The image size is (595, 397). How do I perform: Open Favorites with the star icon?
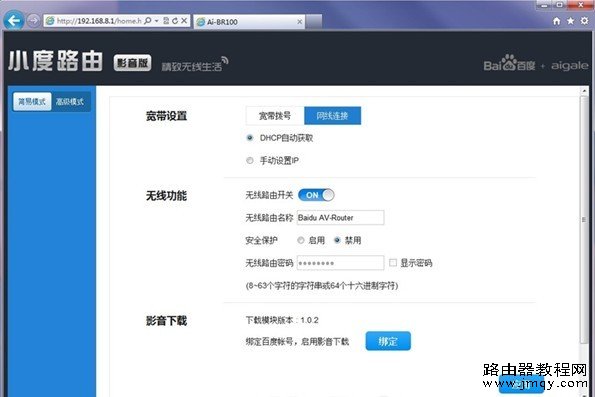pos(570,21)
